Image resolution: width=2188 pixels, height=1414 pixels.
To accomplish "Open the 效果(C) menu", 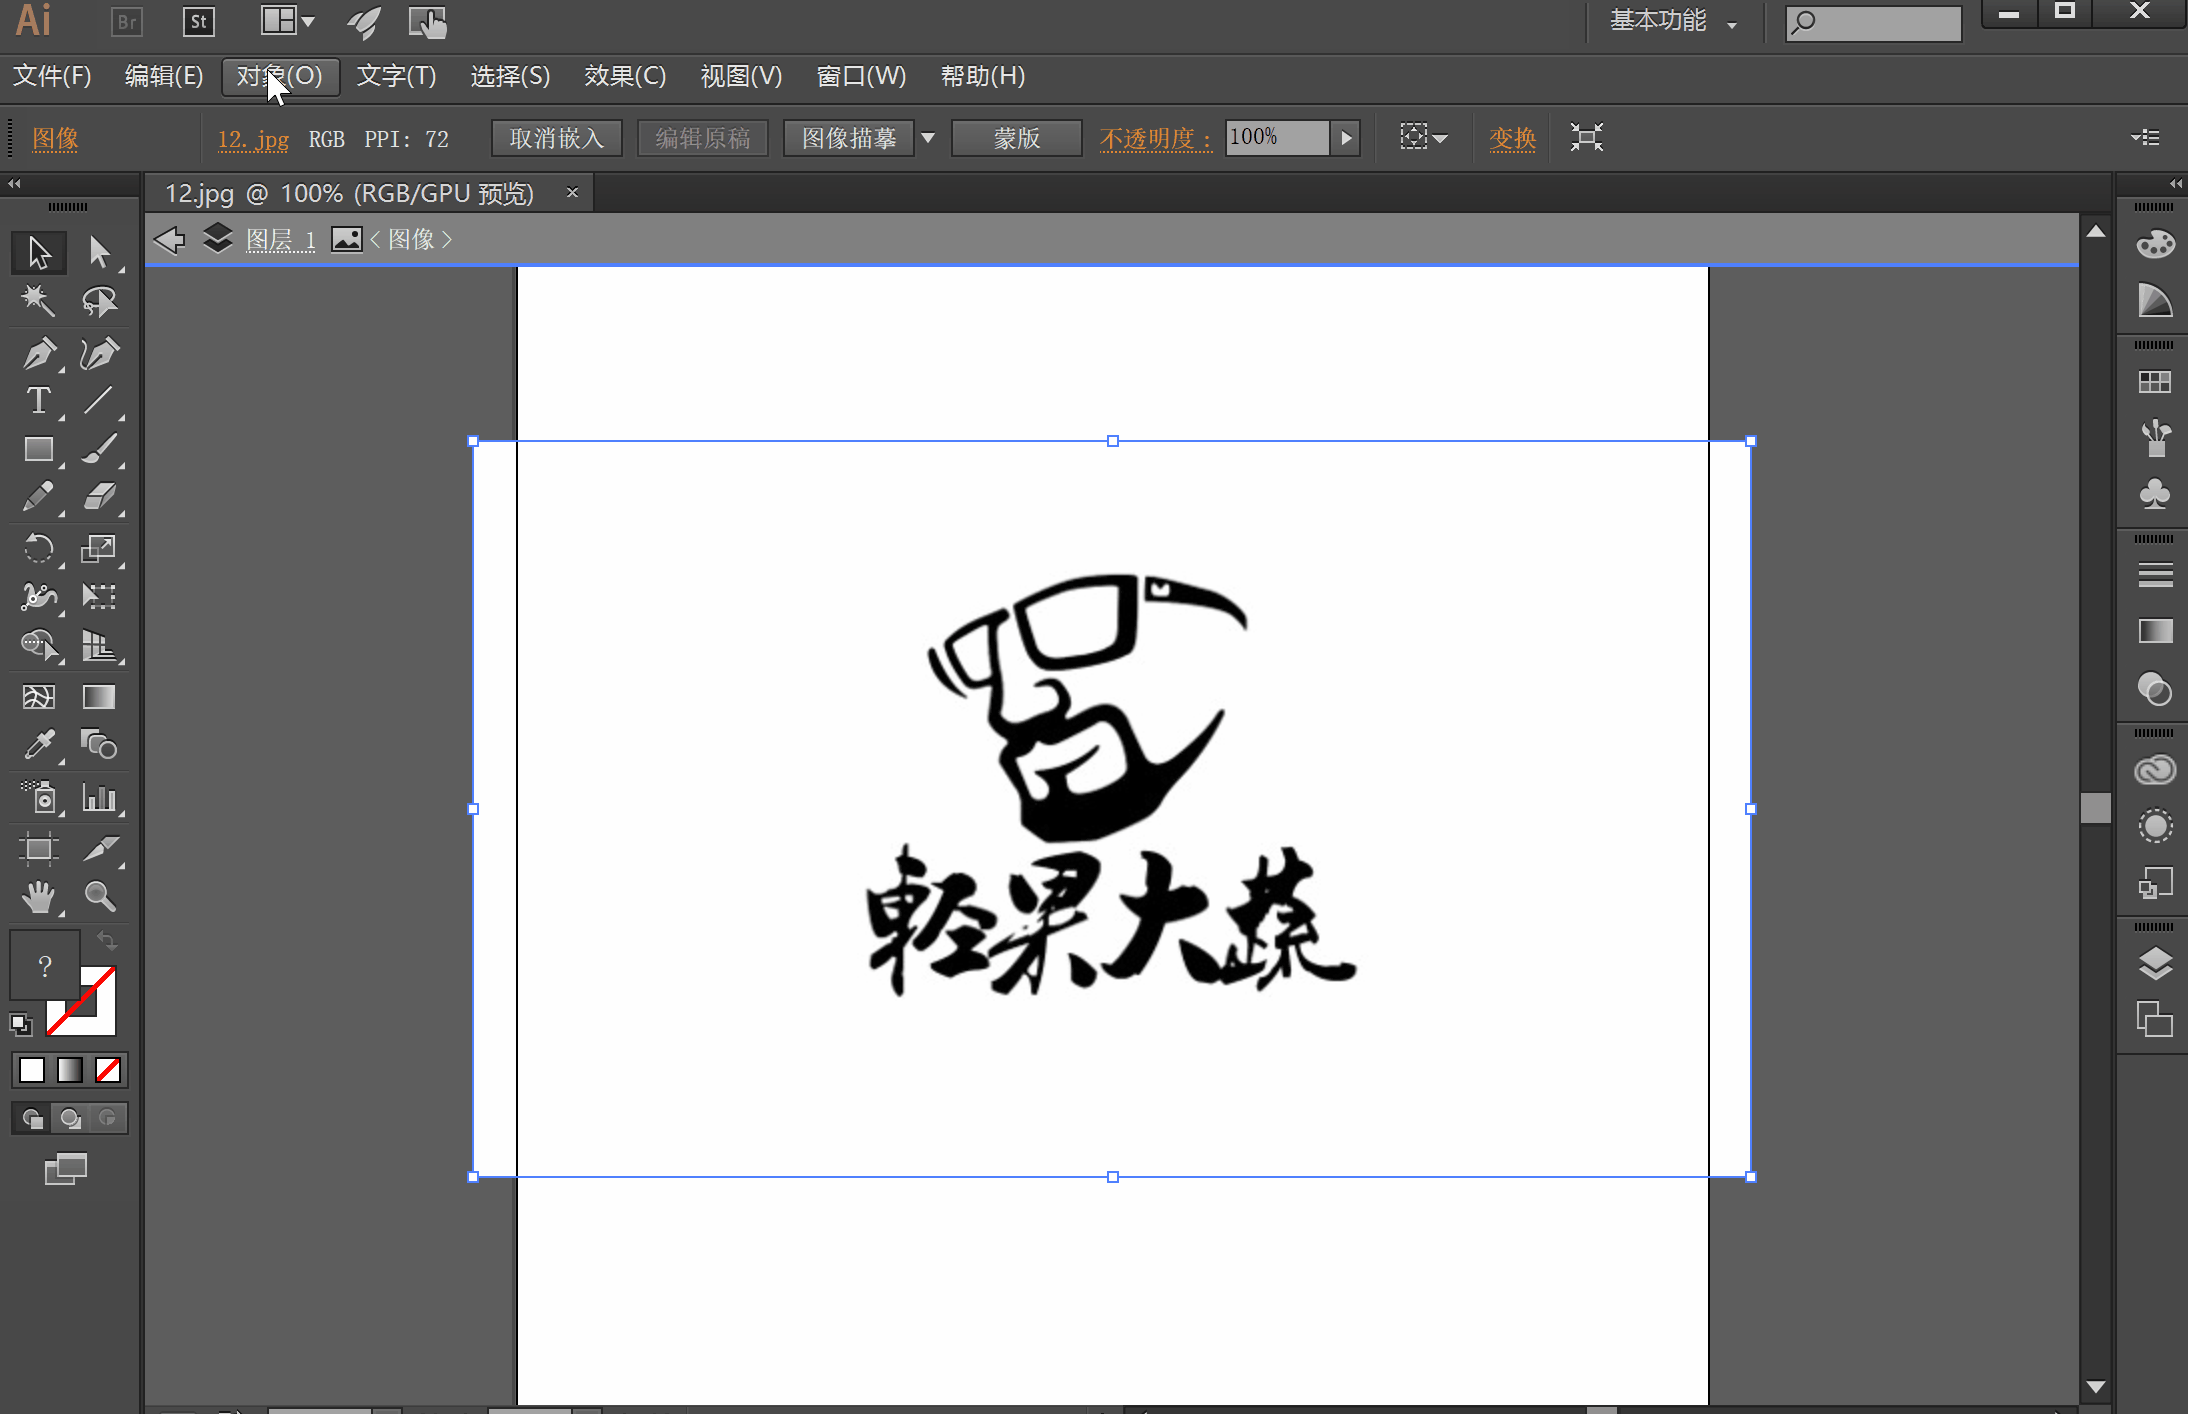I will click(625, 76).
